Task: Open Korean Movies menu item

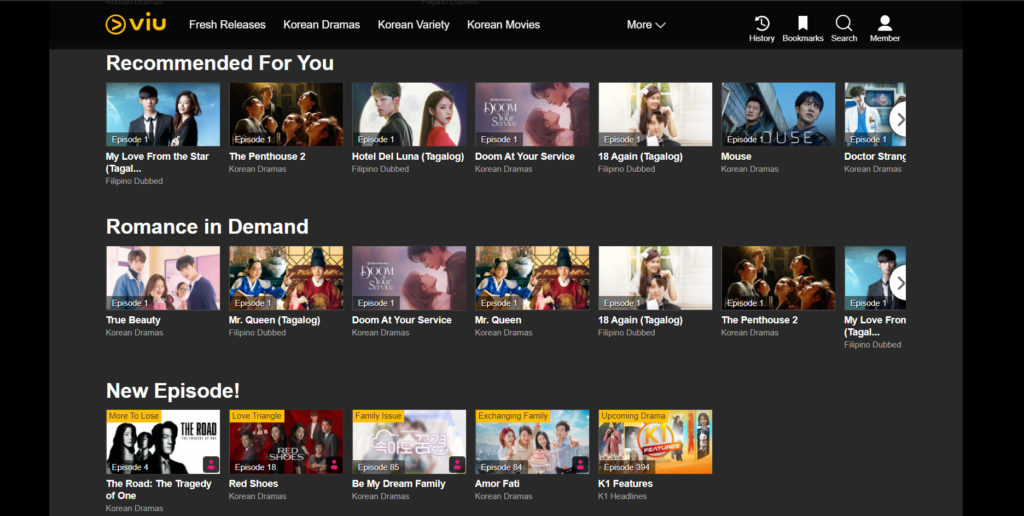Action: [503, 25]
